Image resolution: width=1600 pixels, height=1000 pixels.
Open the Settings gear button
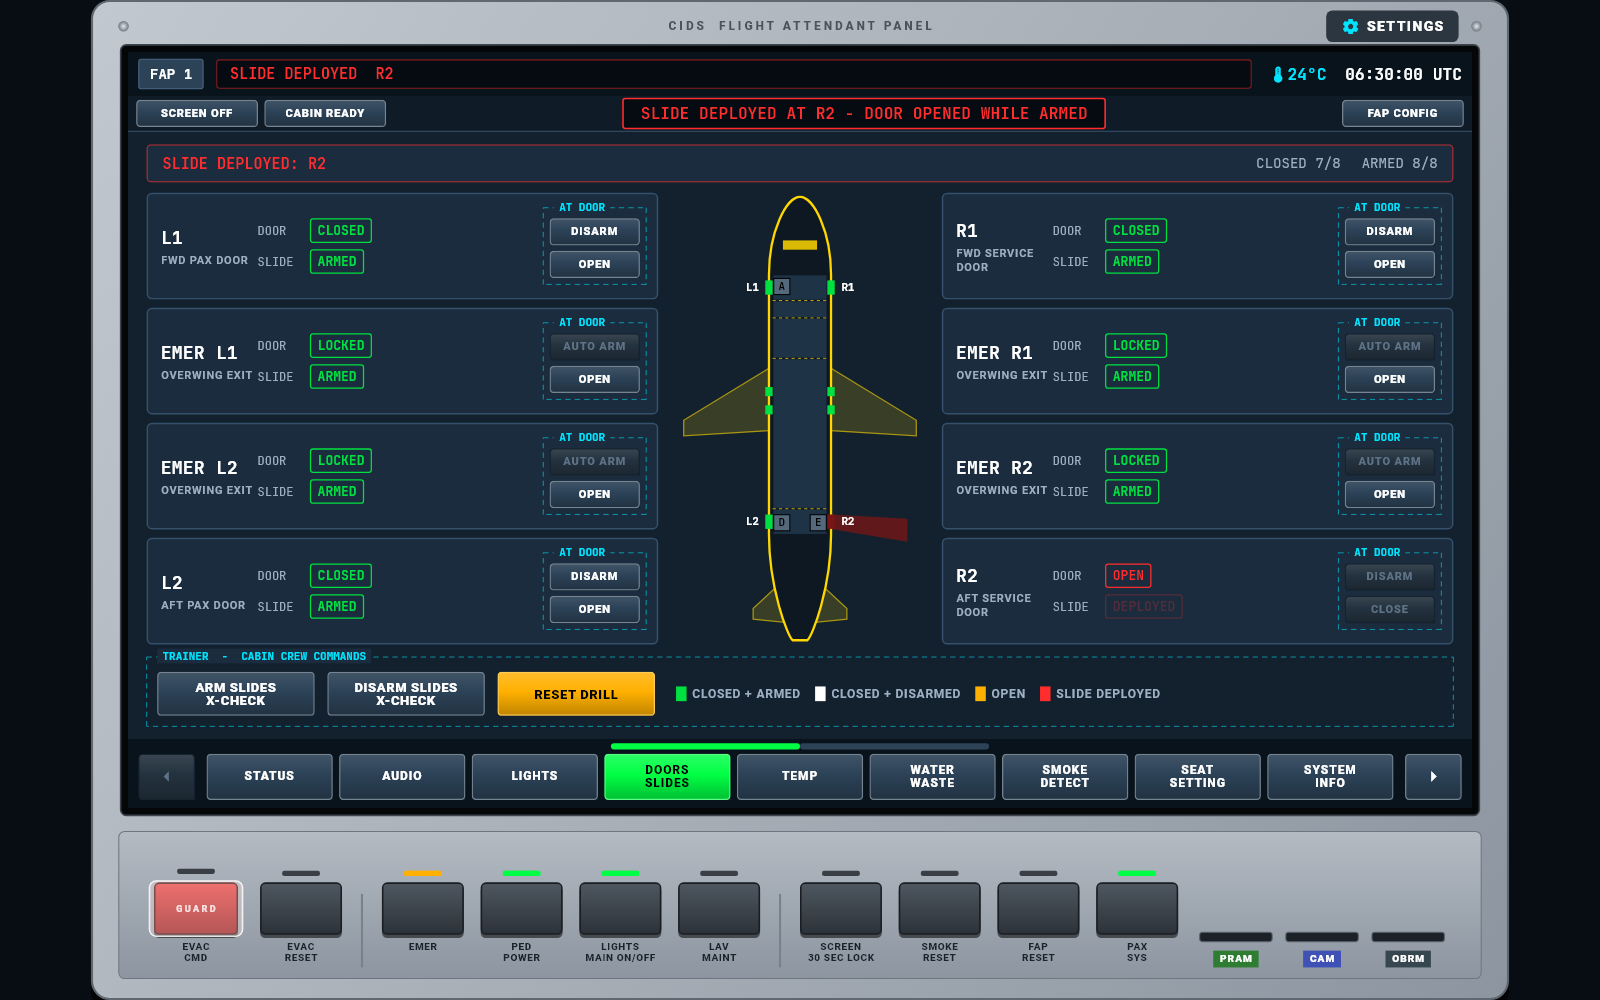(x=1392, y=26)
